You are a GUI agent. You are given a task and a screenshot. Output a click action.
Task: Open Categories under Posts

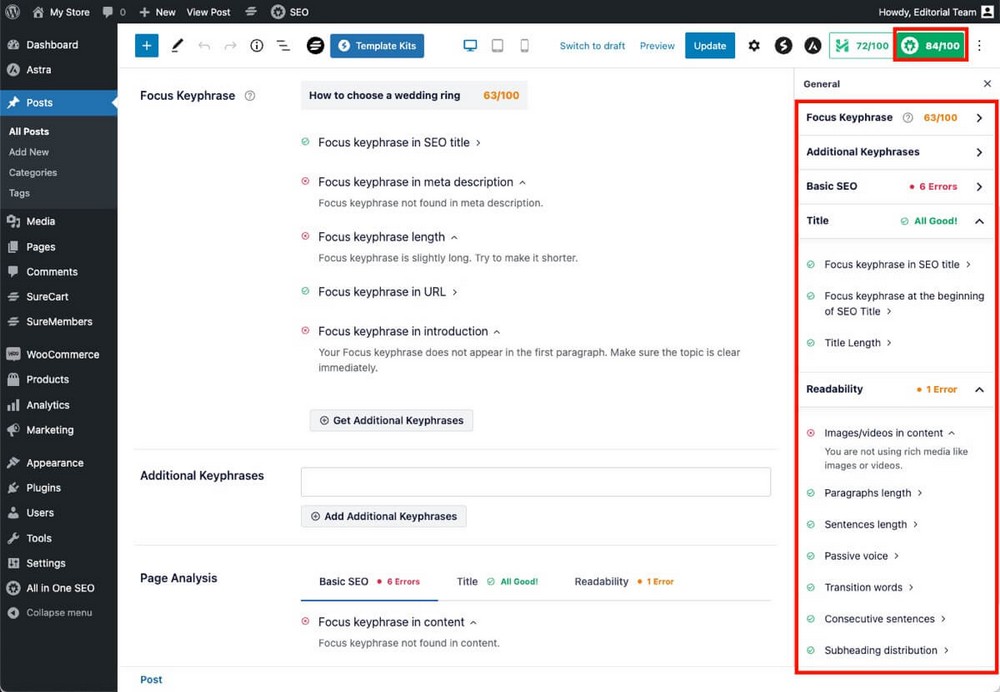tap(33, 172)
